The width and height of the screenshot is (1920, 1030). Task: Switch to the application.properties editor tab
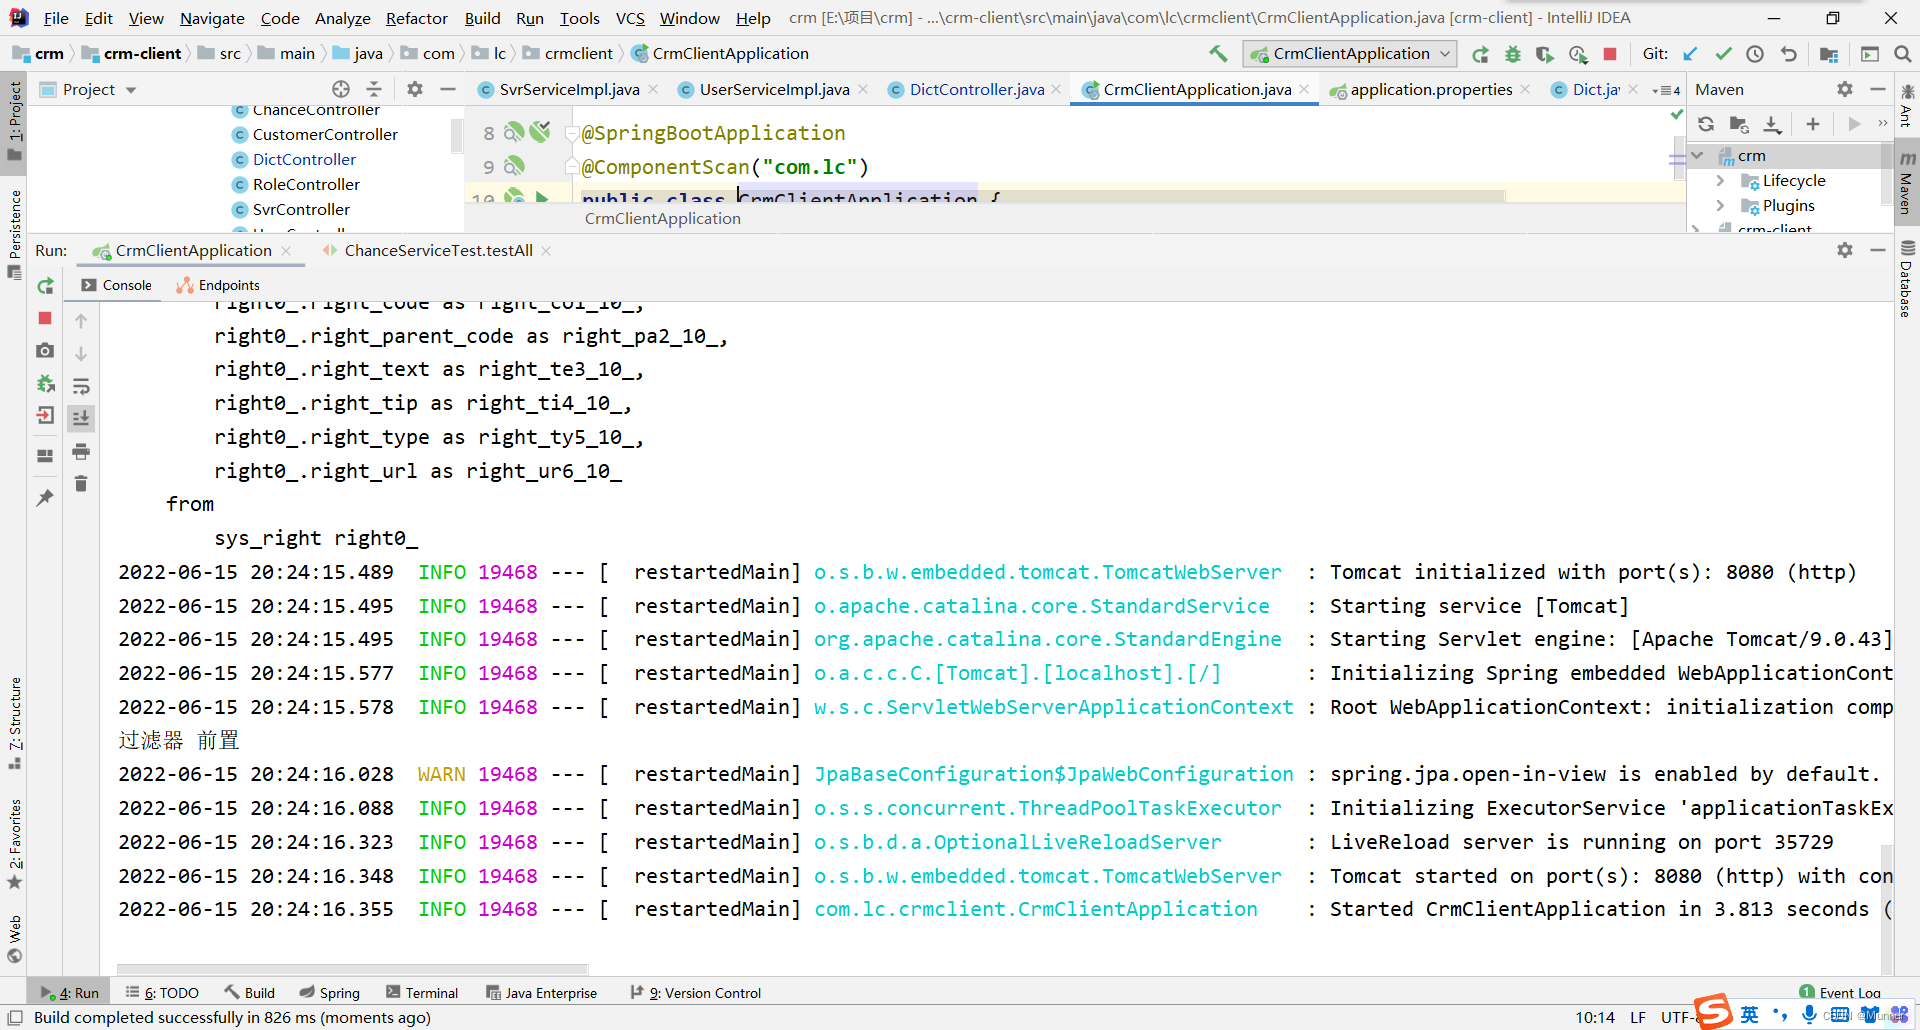tap(1430, 89)
